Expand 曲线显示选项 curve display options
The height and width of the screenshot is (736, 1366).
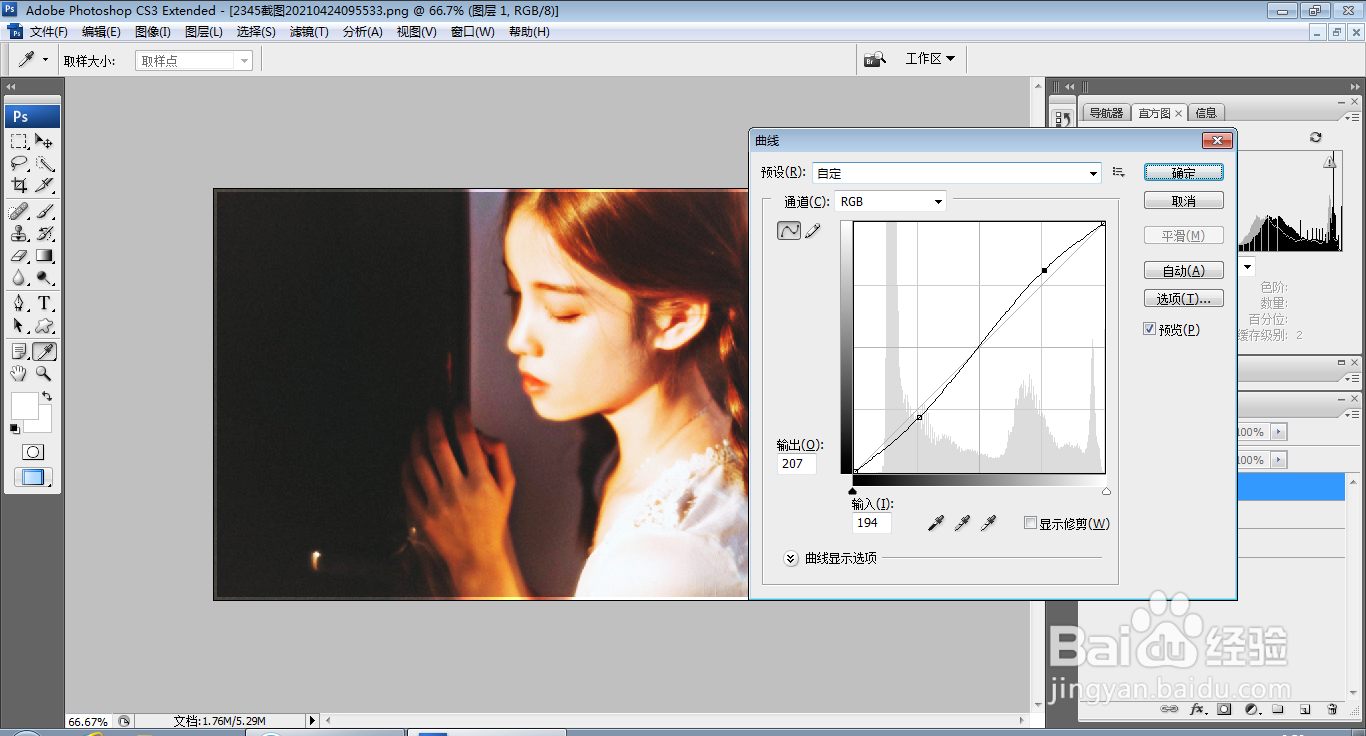tap(791, 558)
